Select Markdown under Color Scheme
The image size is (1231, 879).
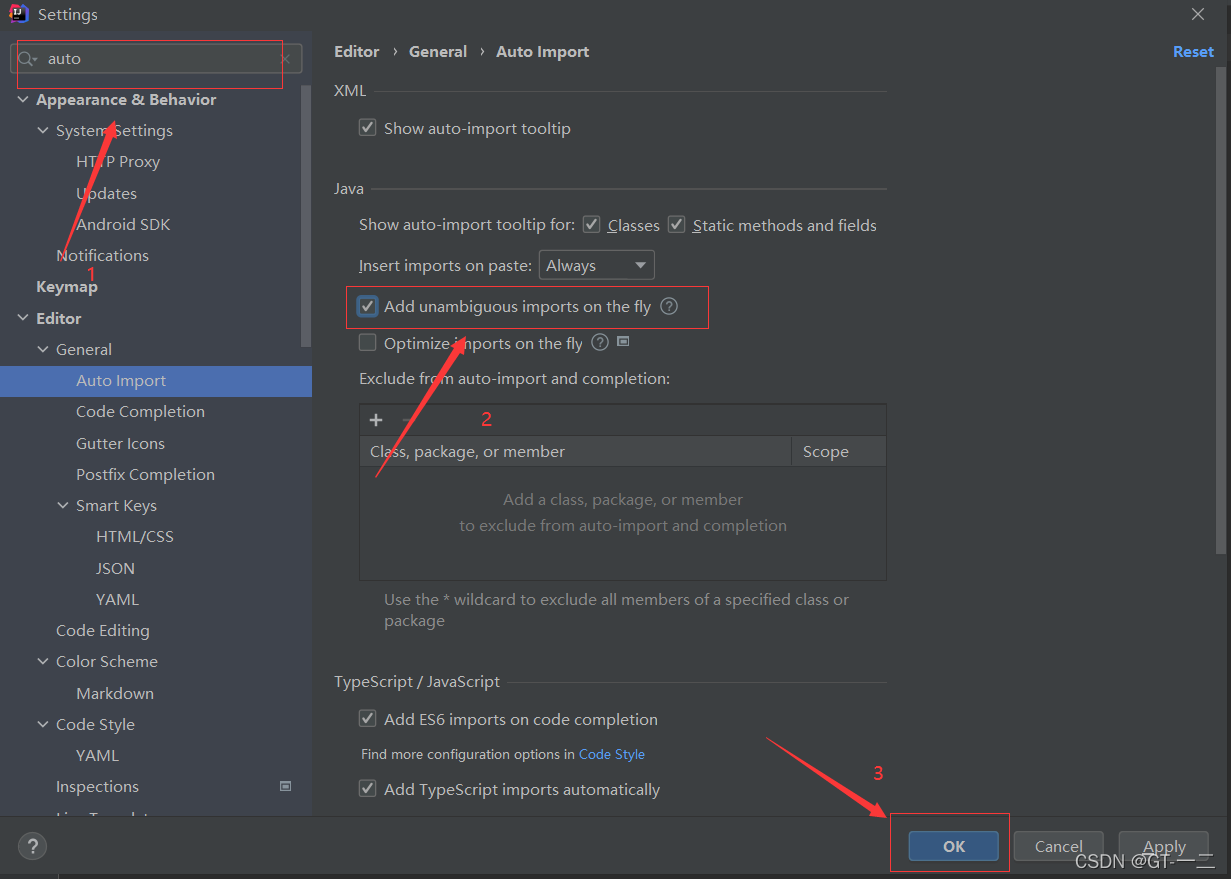point(115,693)
